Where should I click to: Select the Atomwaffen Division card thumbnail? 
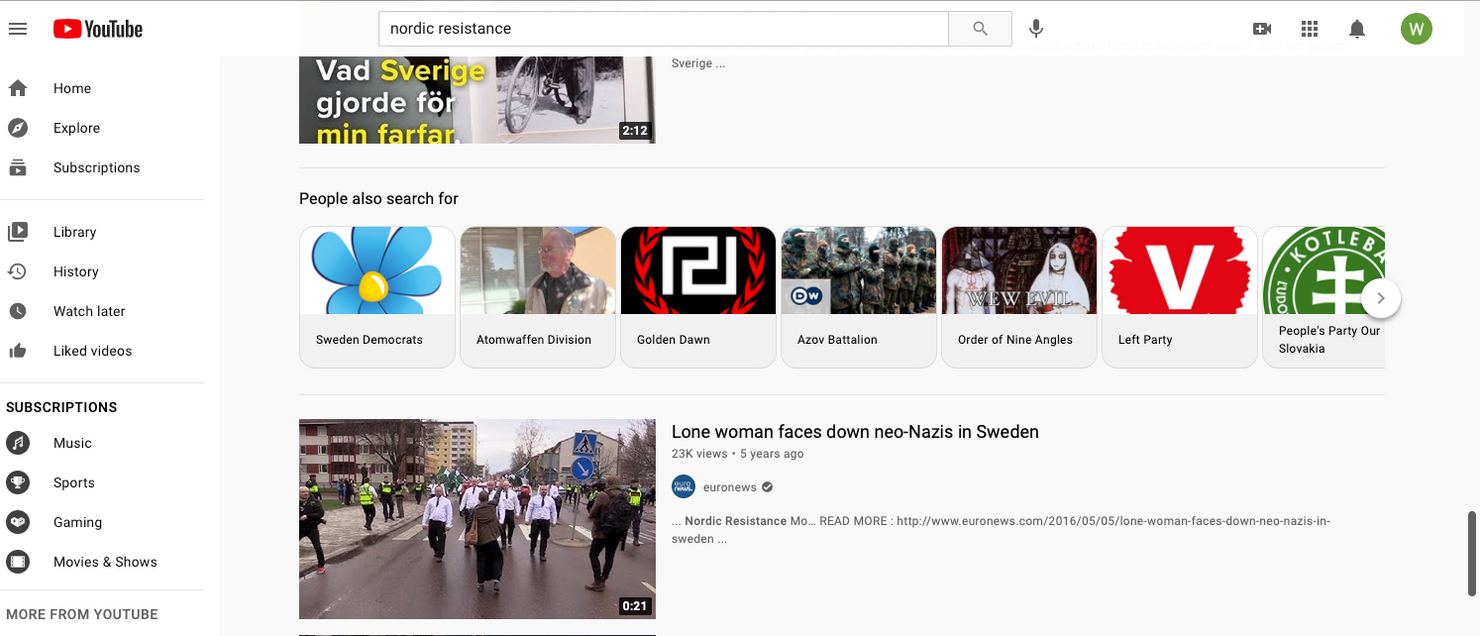(x=538, y=270)
